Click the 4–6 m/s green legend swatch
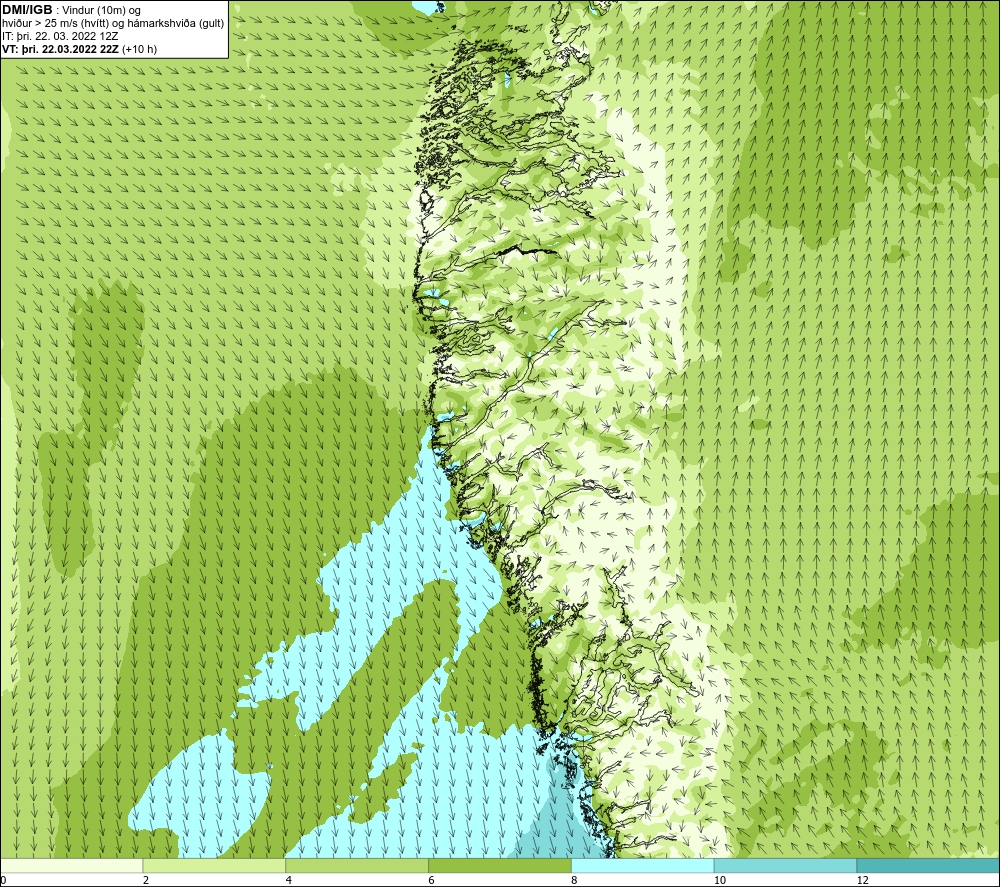 point(357,866)
